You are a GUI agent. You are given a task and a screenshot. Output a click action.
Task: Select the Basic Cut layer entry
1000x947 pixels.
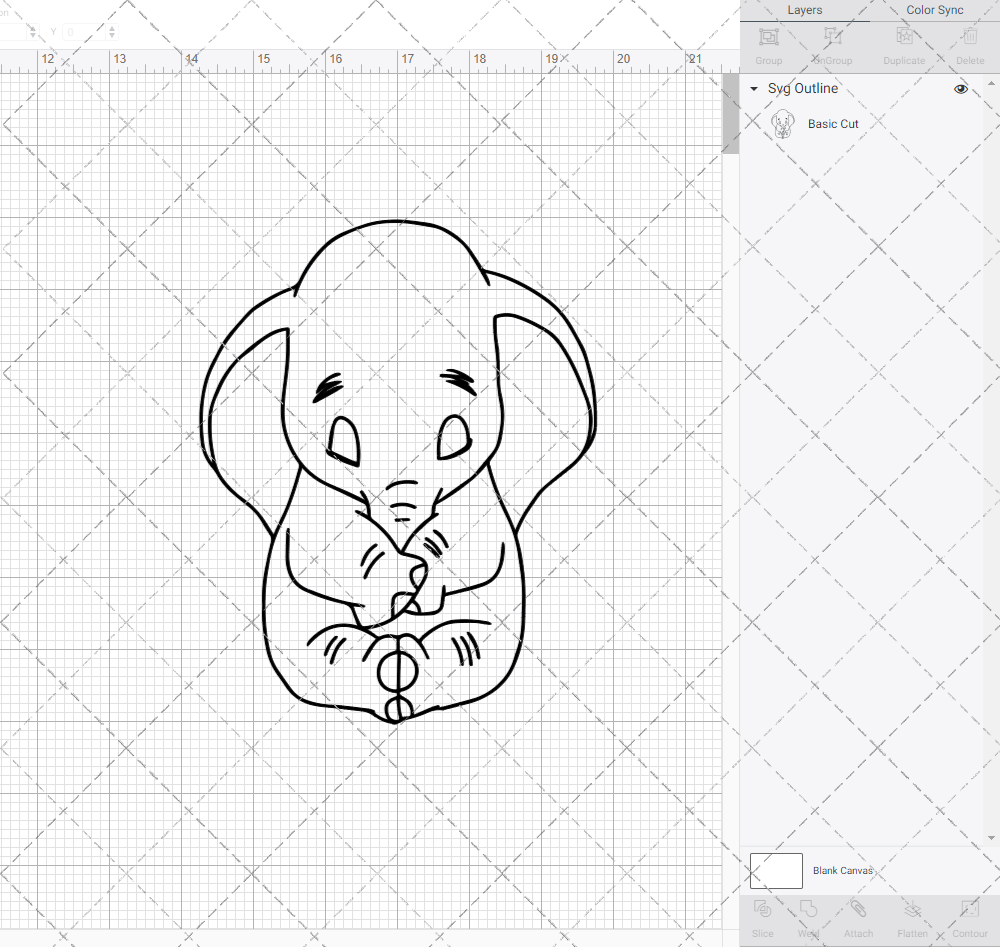pos(833,123)
